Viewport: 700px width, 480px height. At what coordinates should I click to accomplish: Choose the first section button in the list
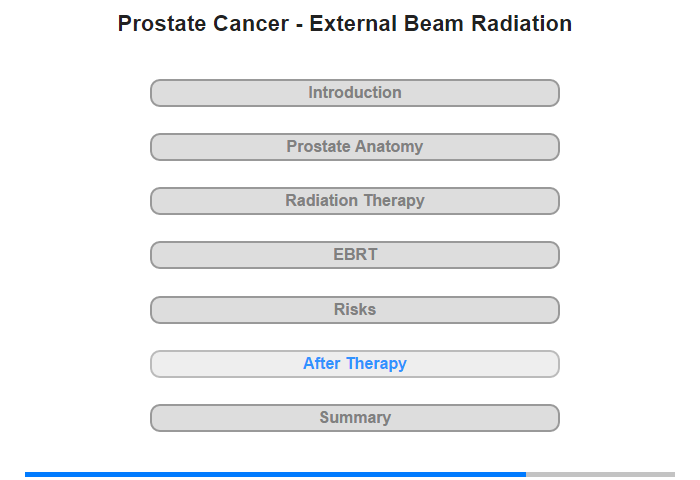355,93
